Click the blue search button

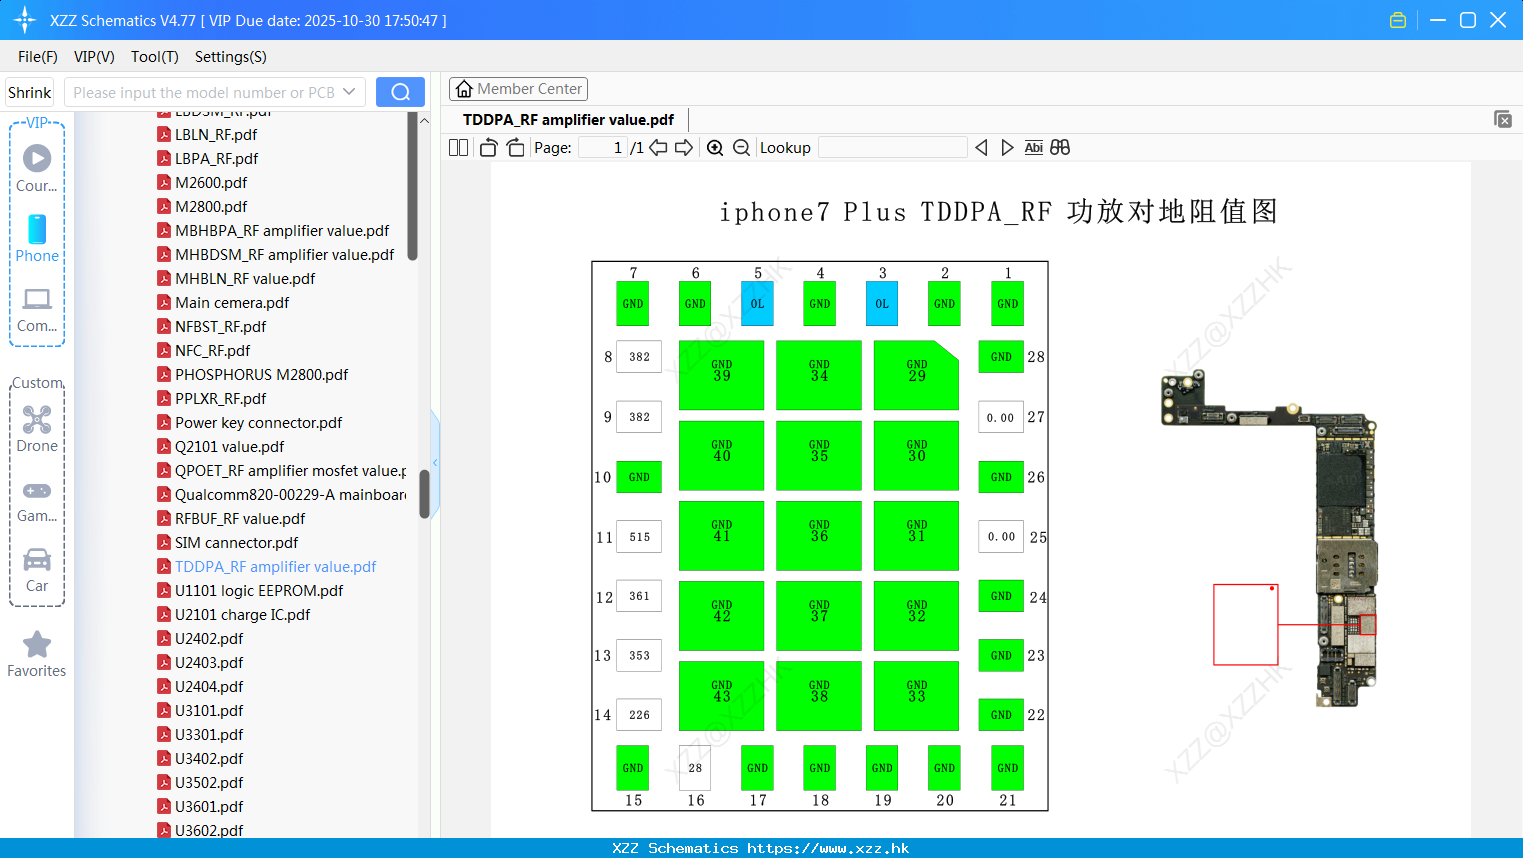tap(400, 92)
